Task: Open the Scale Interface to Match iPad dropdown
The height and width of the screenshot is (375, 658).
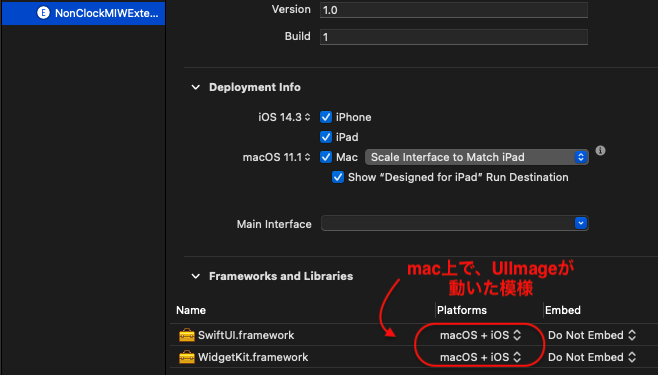Action: click(477, 157)
